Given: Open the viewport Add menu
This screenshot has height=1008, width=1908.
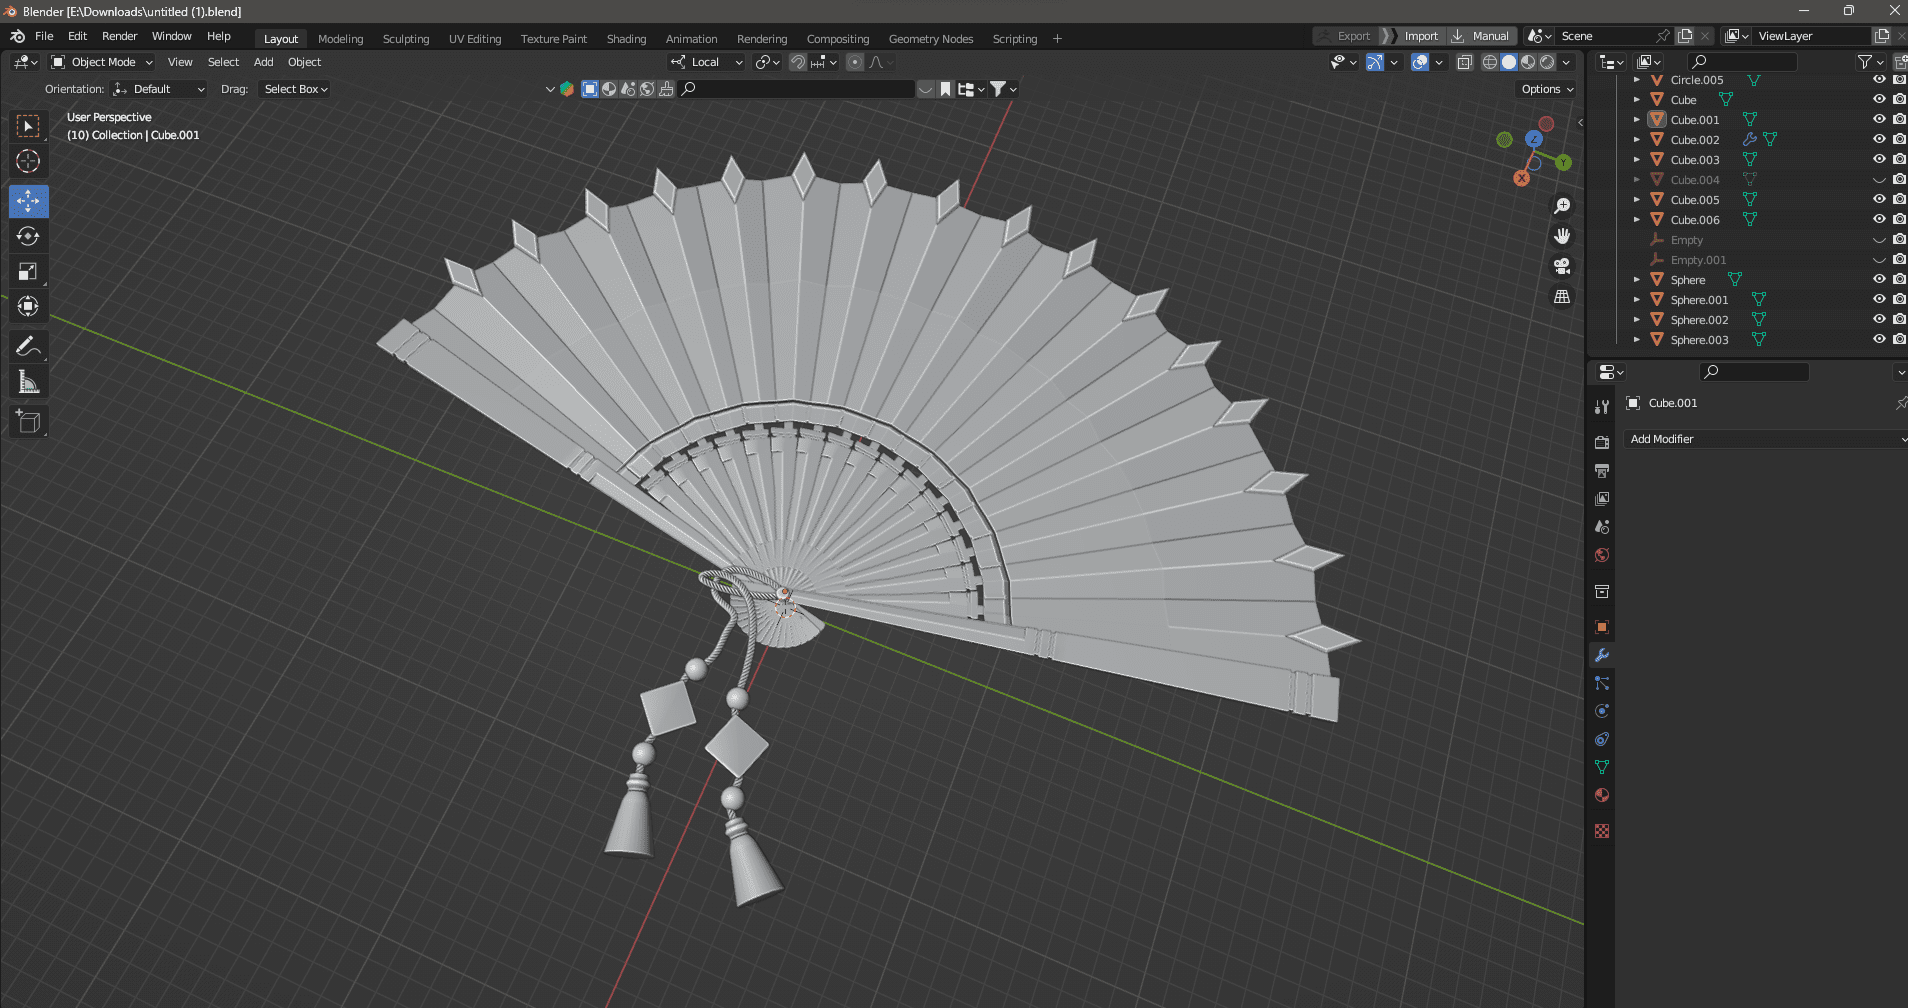Looking at the screenshot, I should pos(263,62).
